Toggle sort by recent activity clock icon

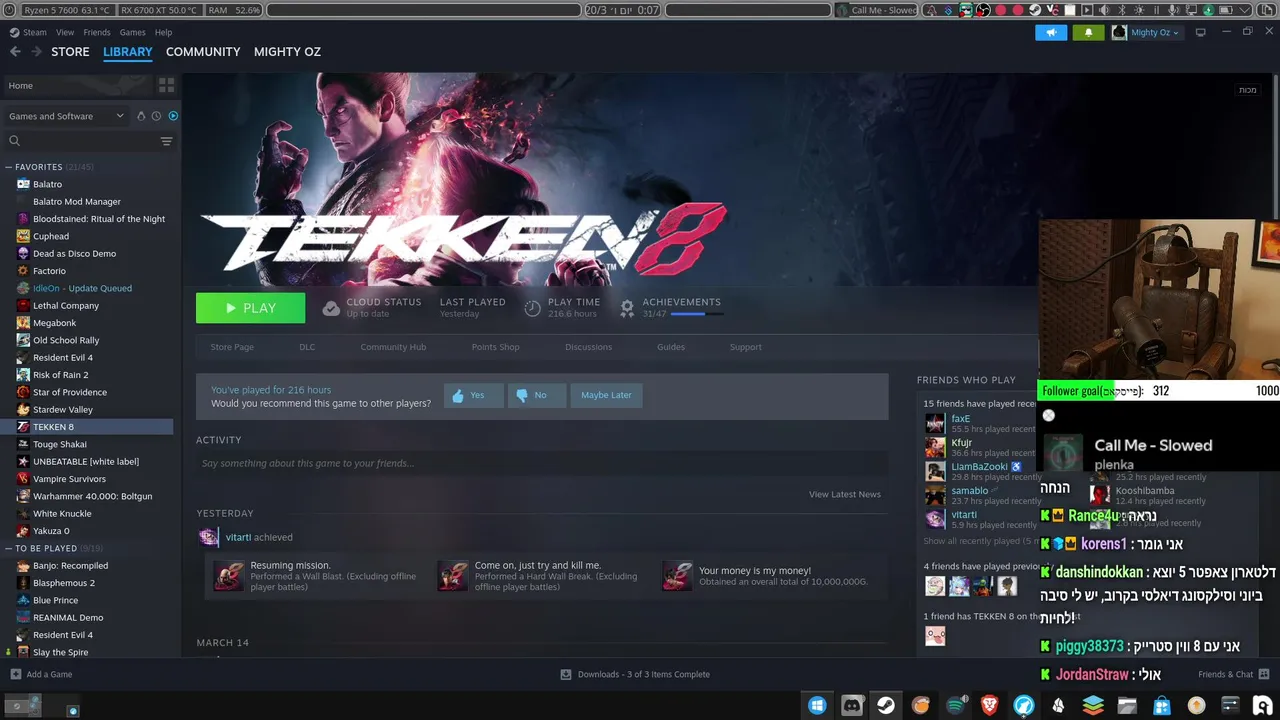point(156,116)
